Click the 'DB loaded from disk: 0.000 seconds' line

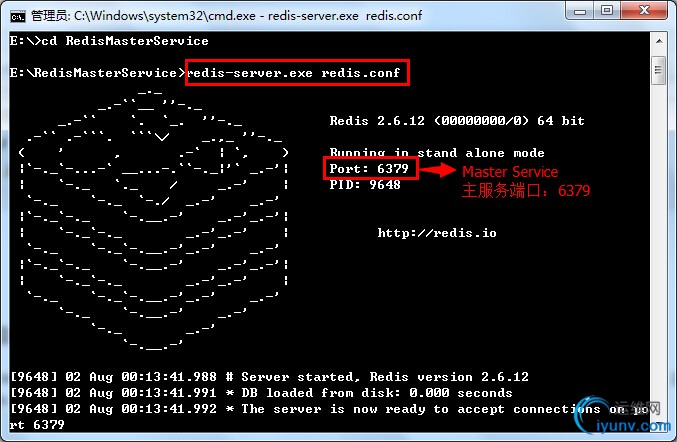click(x=261, y=393)
